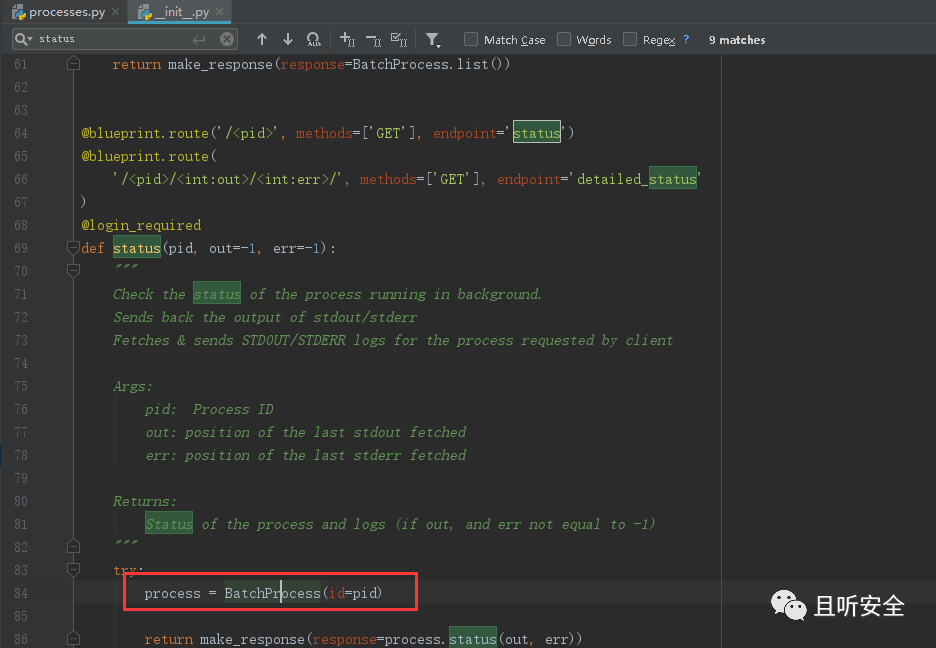The height and width of the screenshot is (648, 936).
Task: Click the highlighted 'status' word in line 71 docstring
Action: (x=217, y=294)
